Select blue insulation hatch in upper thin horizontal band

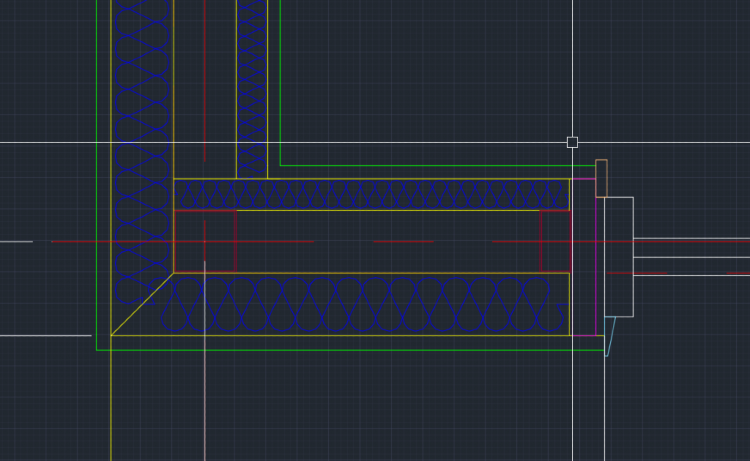pos(370,195)
